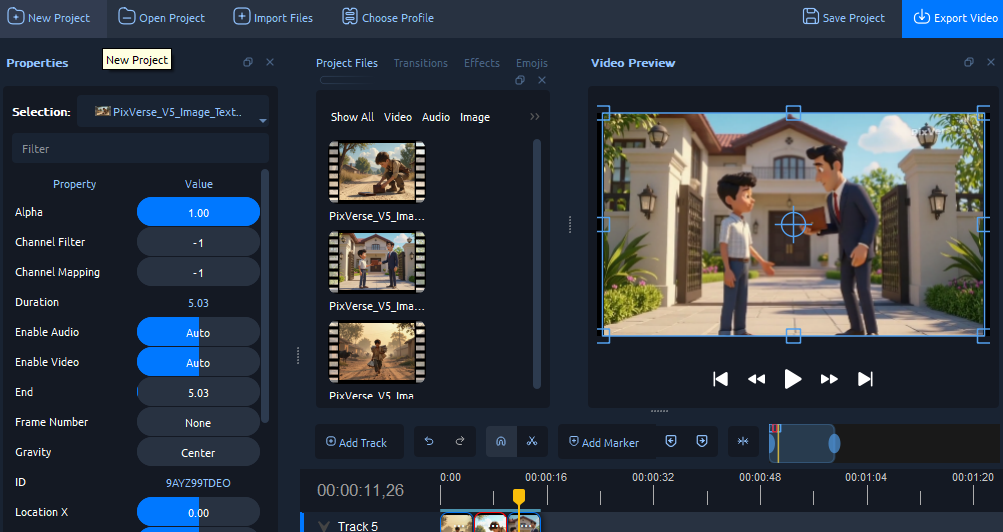Click the Undo arrow in timeline toolbar
The width and height of the screenshot is (1003, 532).
pos(430,441)
